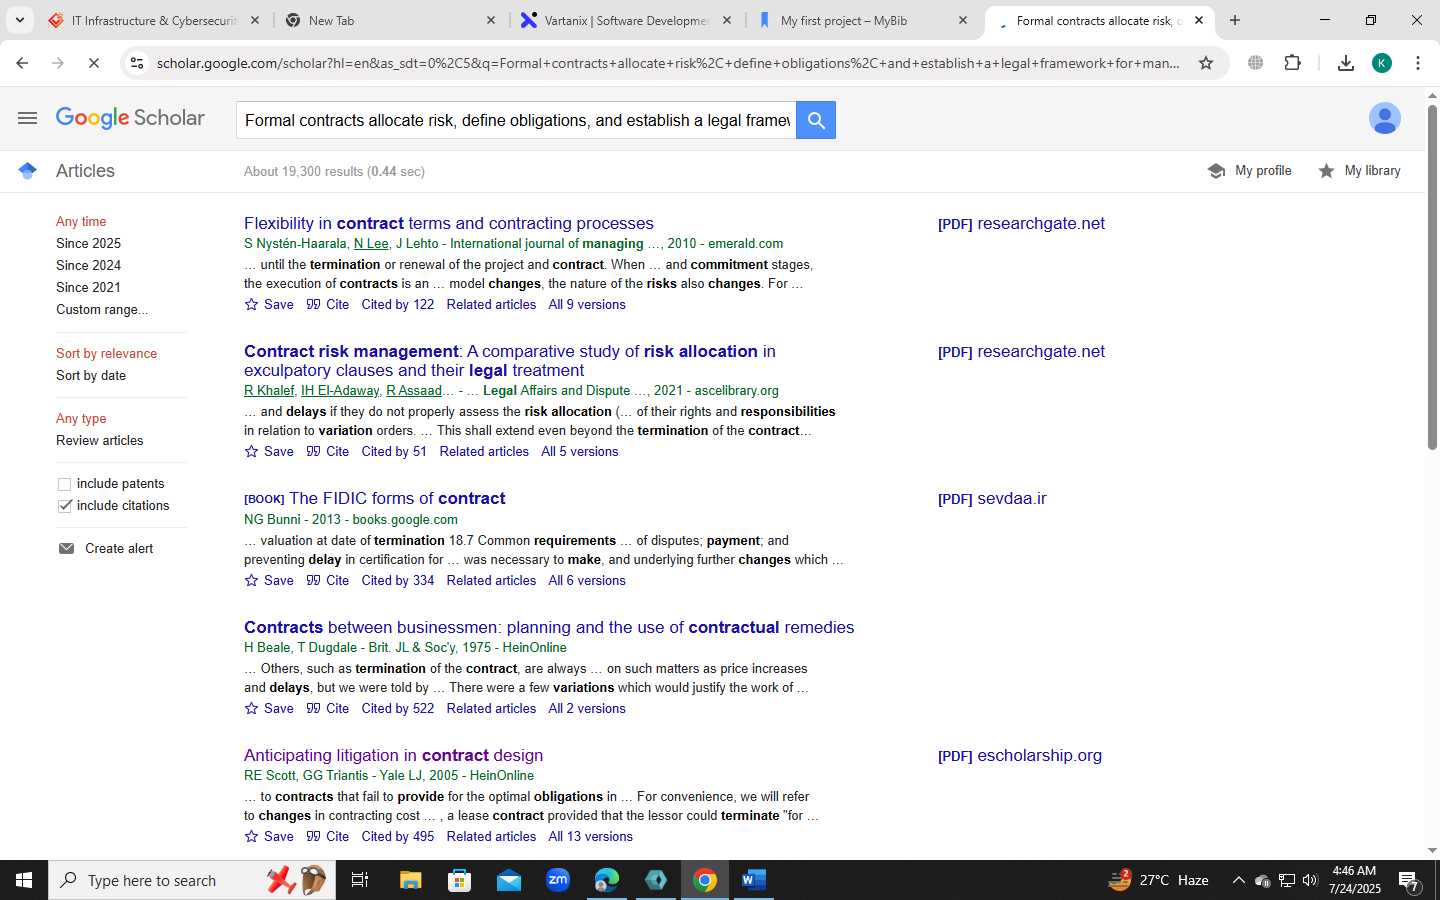
Task: Click the Scholar search query field
Action: (517, 120)
